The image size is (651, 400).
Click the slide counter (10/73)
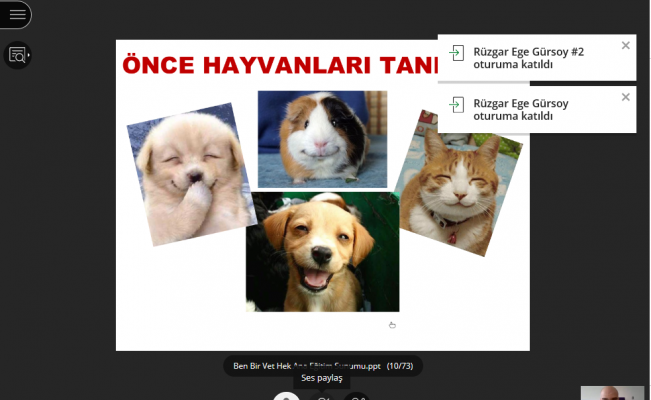pyautogui.click(x=401, y=366)
